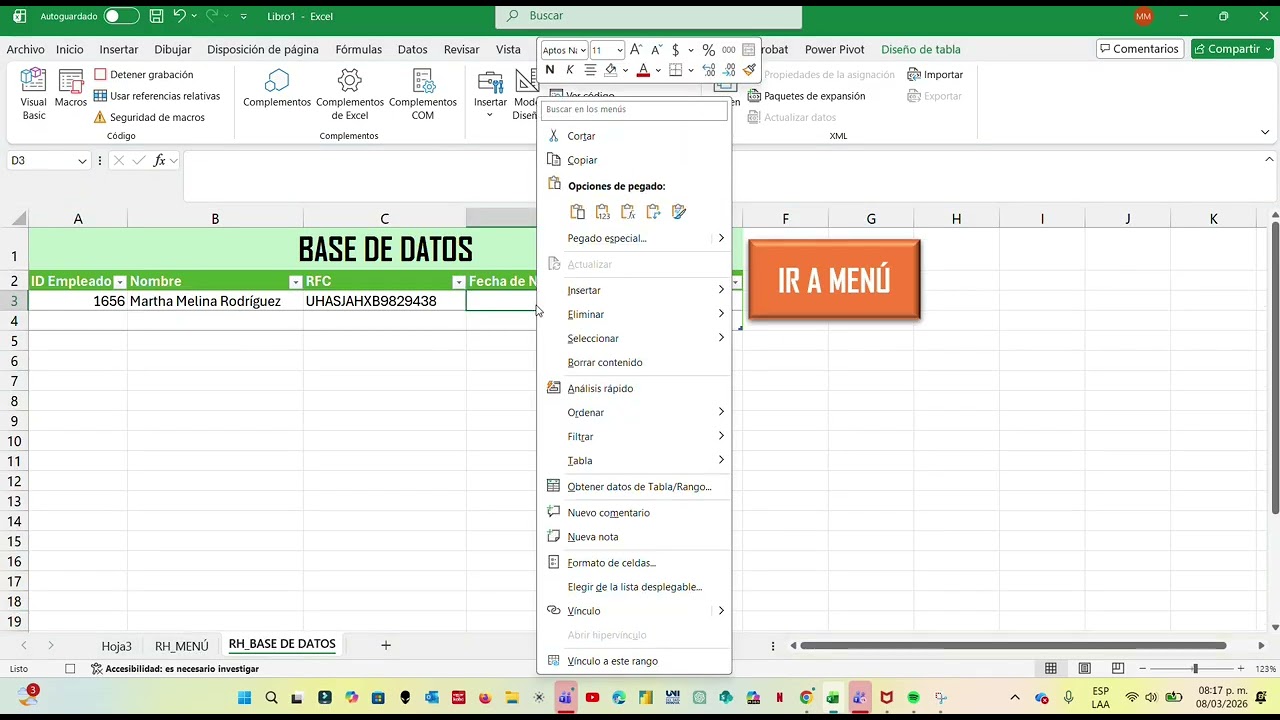Decrease decimal places
Screen dimensions: 1280x720
729,70
